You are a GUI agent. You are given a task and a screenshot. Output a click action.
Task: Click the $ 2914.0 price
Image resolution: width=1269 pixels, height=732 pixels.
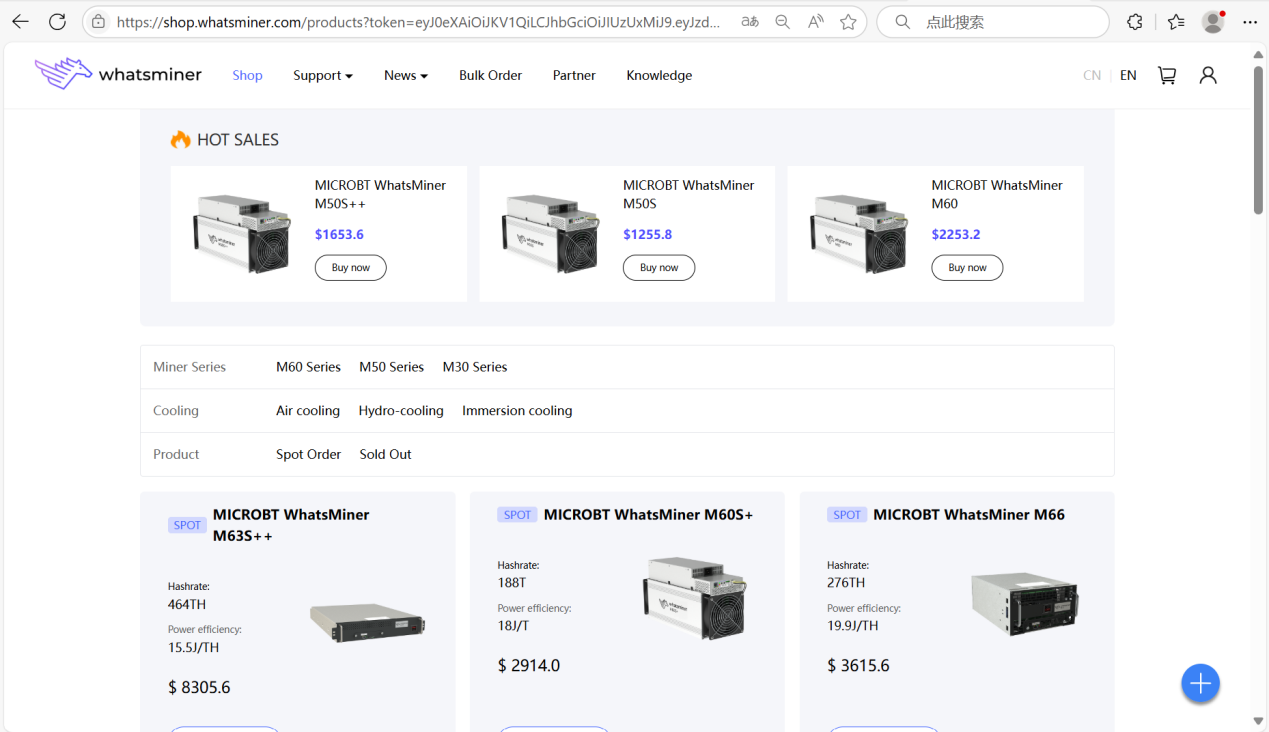point(529,666)
